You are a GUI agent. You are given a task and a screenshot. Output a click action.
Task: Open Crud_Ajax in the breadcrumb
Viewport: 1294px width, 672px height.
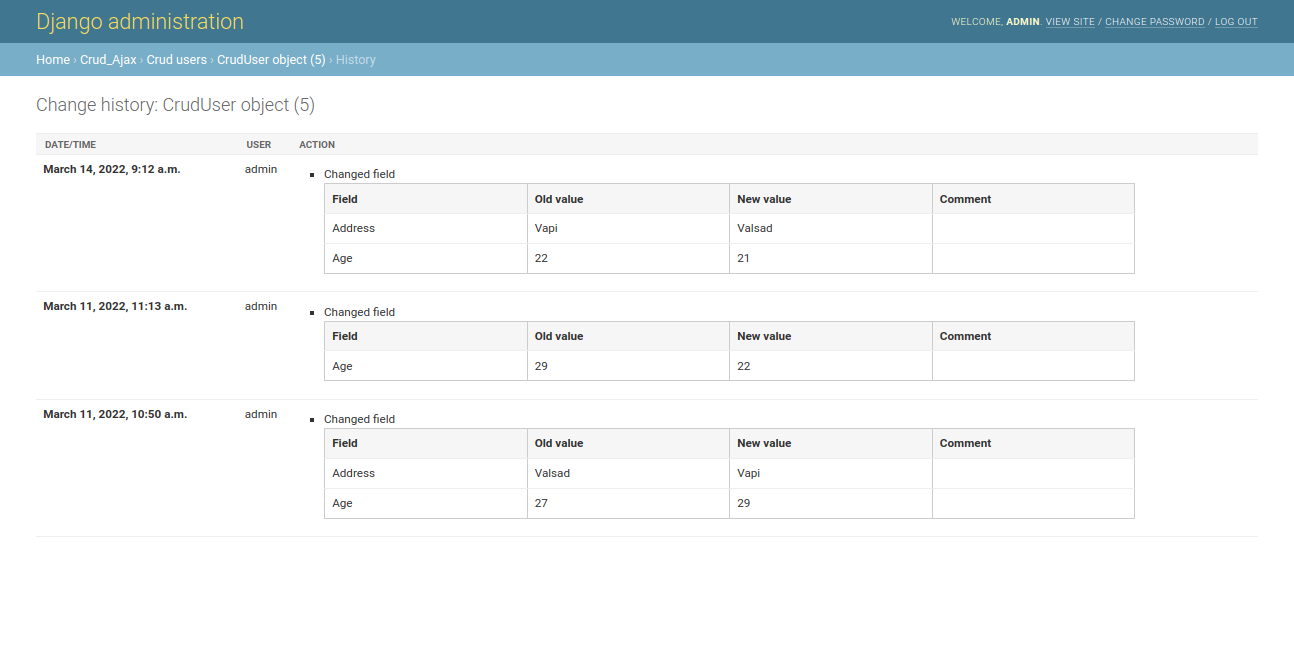click(108, 60)
